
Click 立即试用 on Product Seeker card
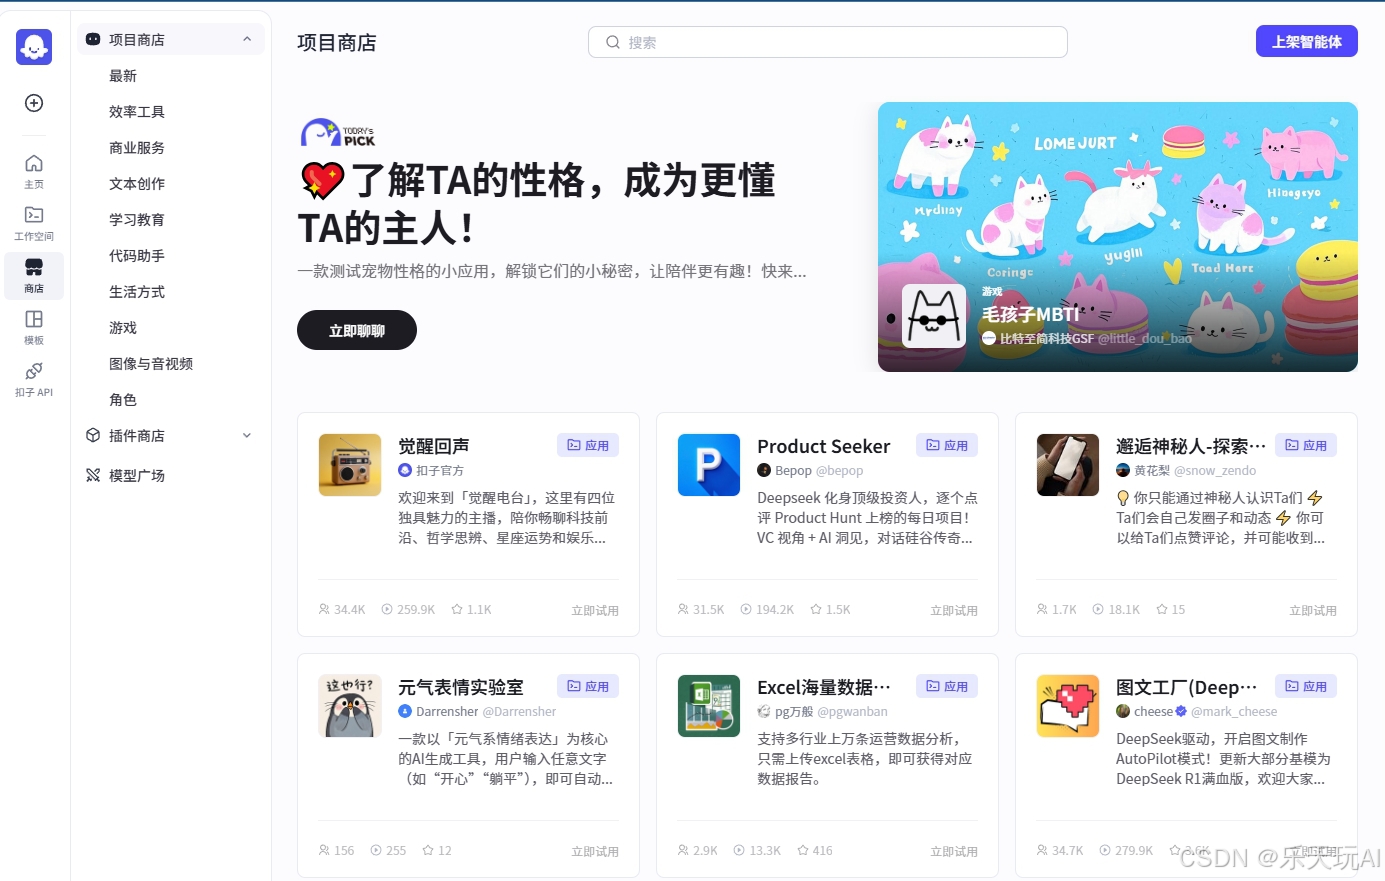tap(954, 610)
